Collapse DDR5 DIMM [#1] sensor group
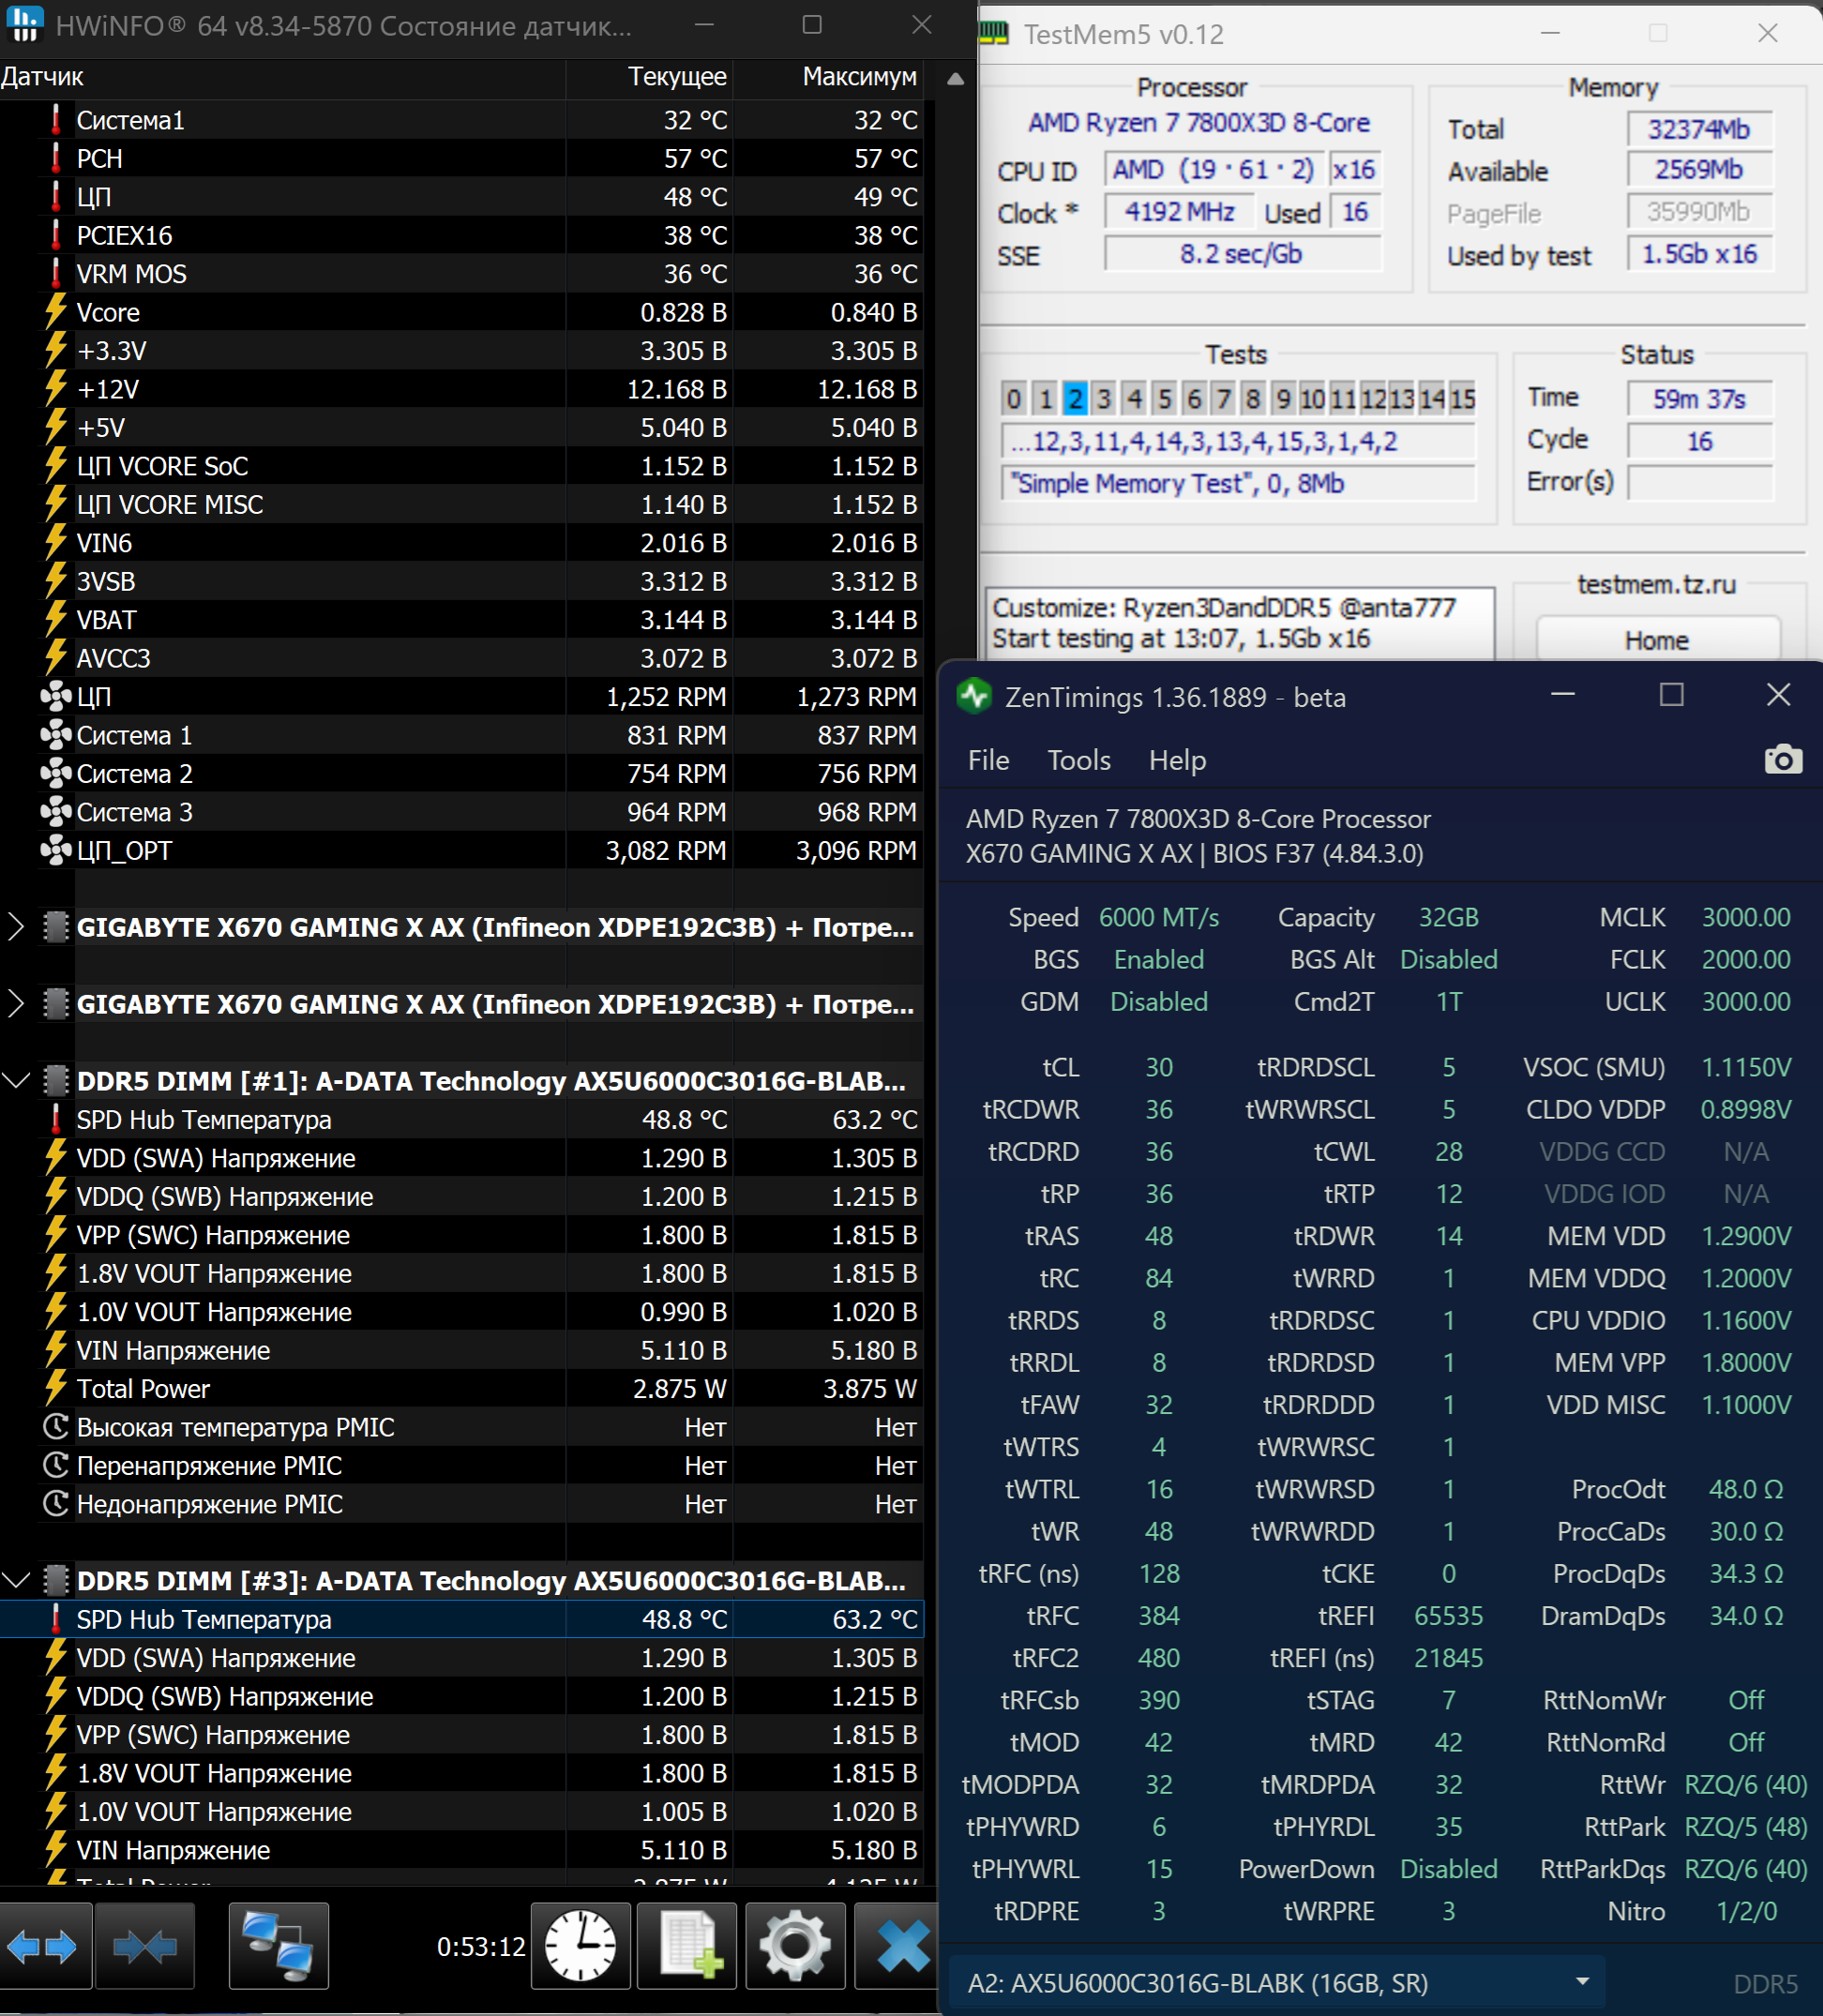The width and height of the screenshot is (1823, 2016). [16, 1081]
